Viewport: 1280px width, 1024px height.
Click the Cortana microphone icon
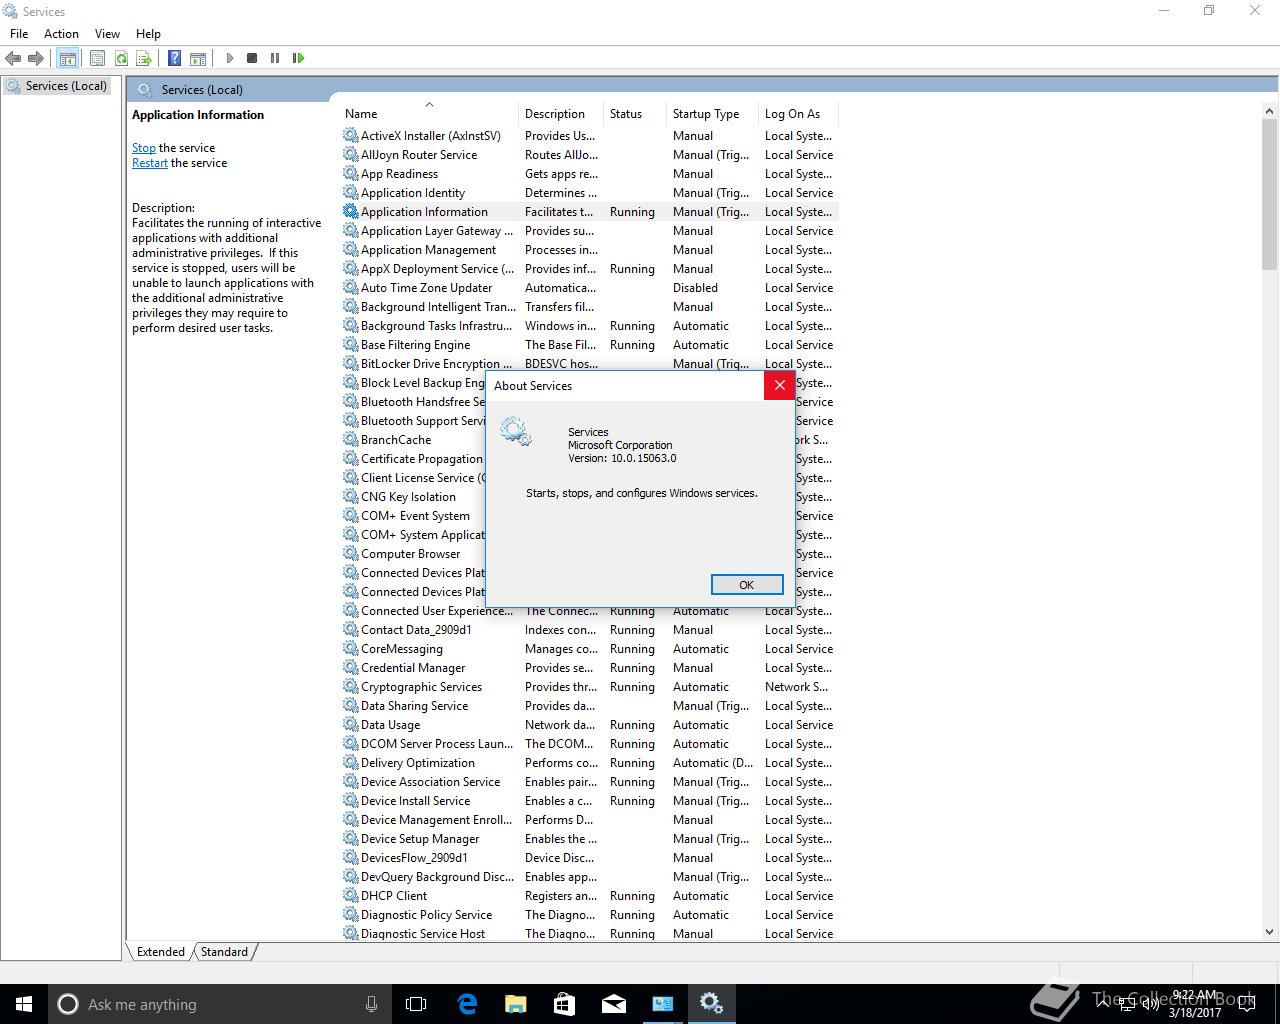(x=371, y=1004)
